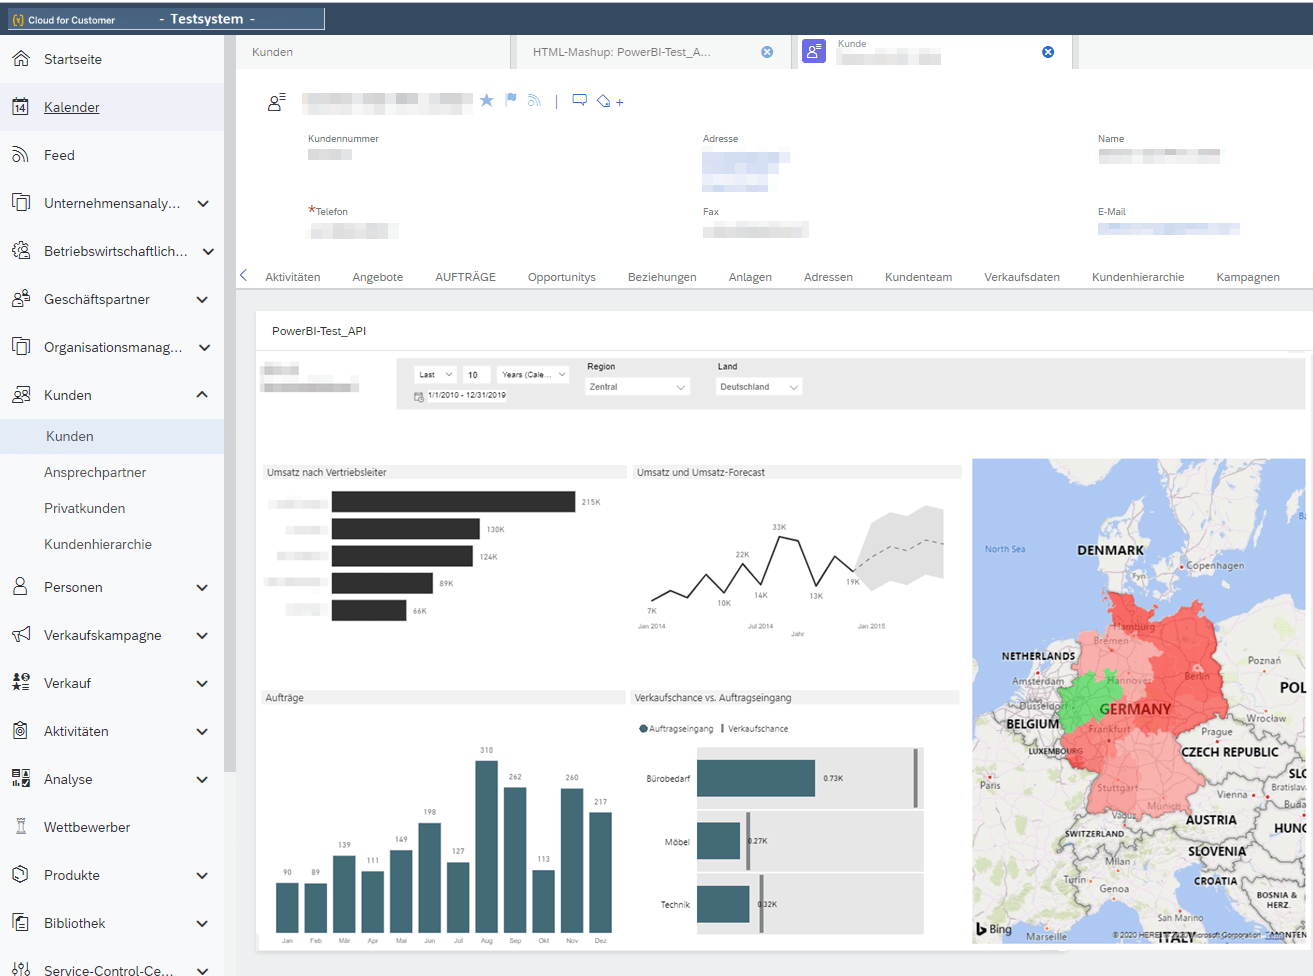Viewport: 1313px width, 976px height.
Task: Select the Kunden submenu item
Action: [112, 436]
